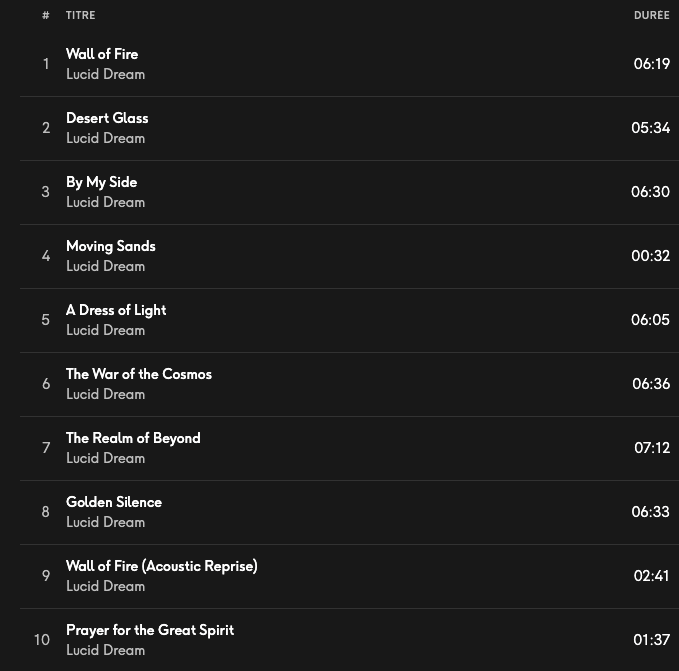Viewport: 679px width, 671px height.
Task: Click The Realm of Beyond title
Action: tap(133, 438)
